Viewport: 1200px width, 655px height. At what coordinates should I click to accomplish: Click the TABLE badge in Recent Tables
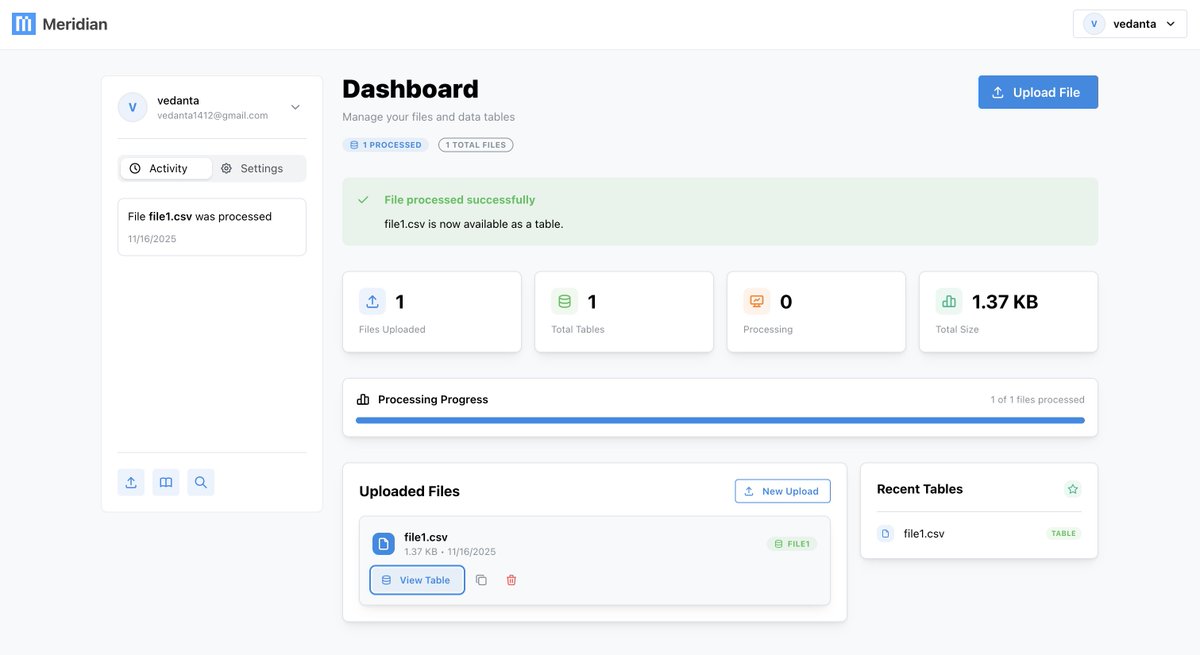(x=1064, y=534)
